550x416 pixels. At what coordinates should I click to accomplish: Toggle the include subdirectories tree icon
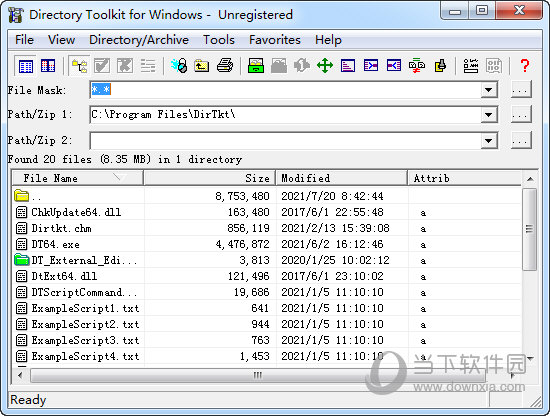[80, 66]
